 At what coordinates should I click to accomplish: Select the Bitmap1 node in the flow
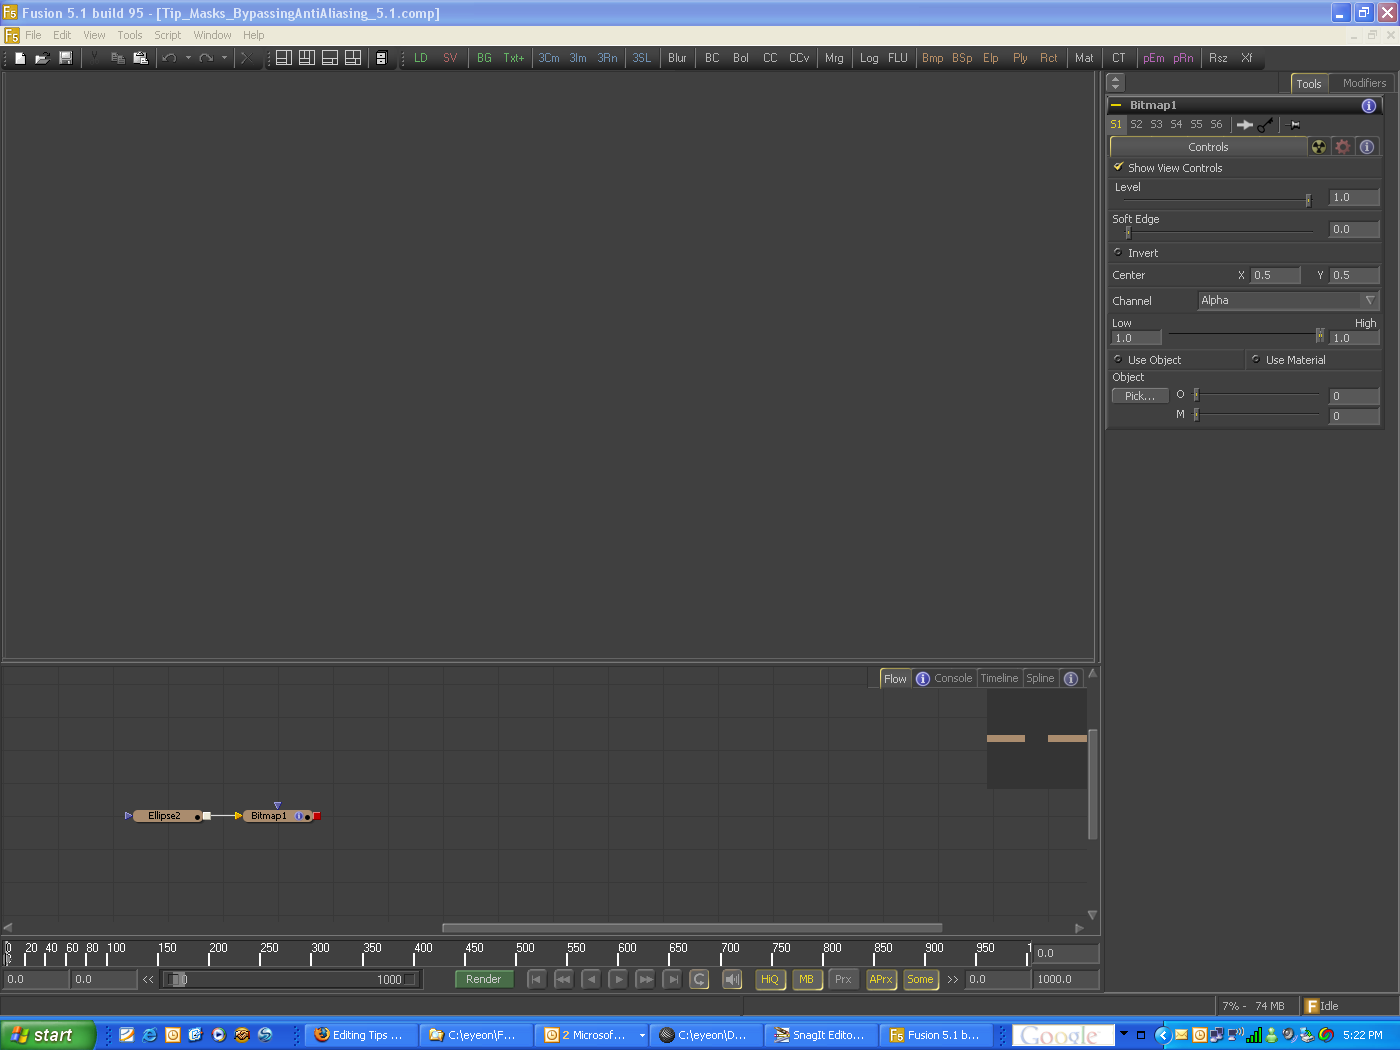(x=277, y=816)
